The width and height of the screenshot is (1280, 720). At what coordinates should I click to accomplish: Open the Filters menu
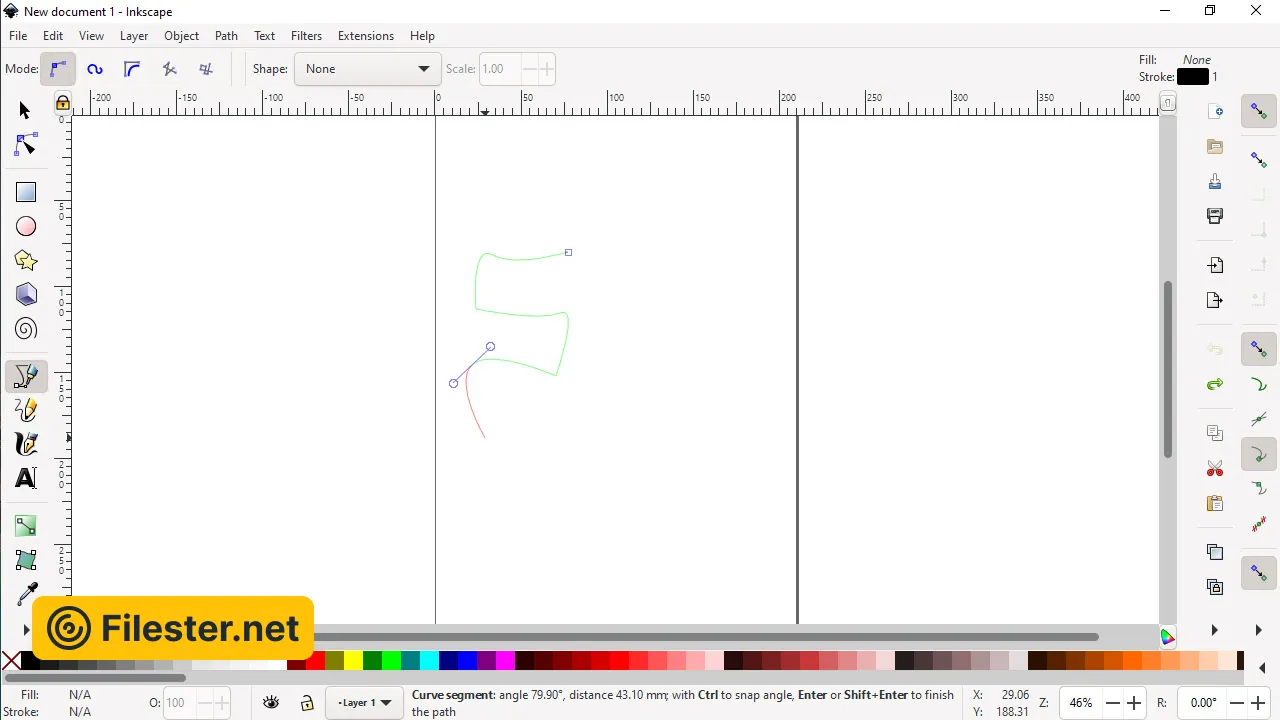pyautogui.click(x=306, y=36)
